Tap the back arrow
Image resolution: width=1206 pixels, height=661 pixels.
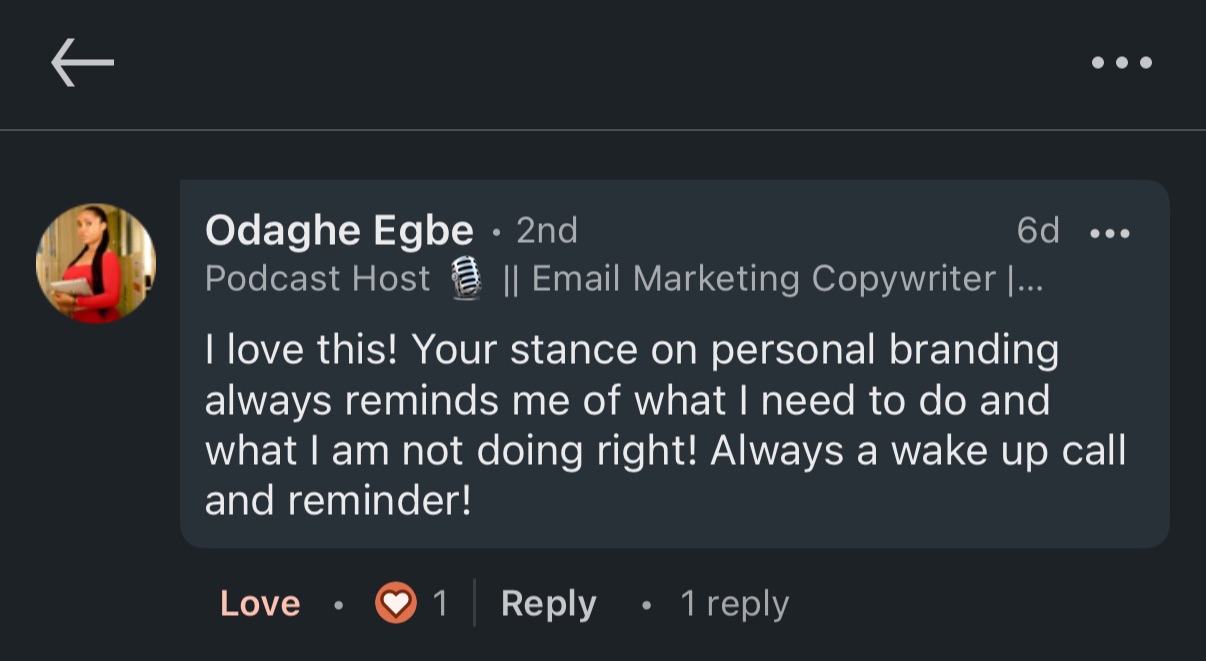83,63
